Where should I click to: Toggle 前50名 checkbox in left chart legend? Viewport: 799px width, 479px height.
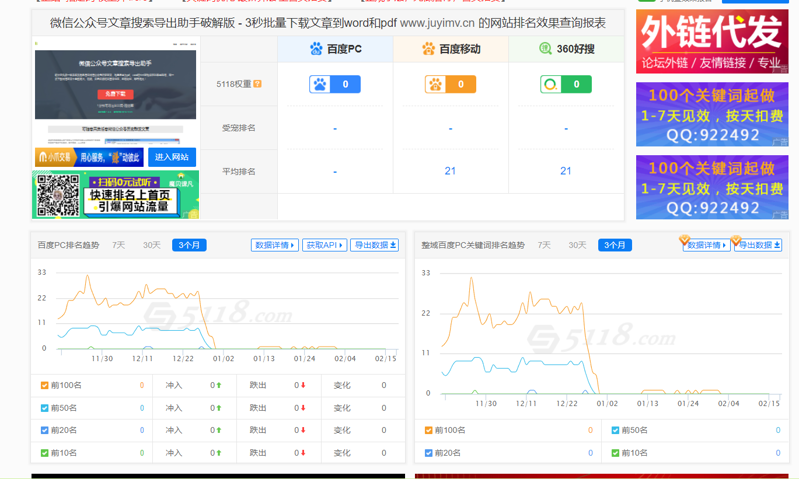pyautogui.click(x=44, y=408)
